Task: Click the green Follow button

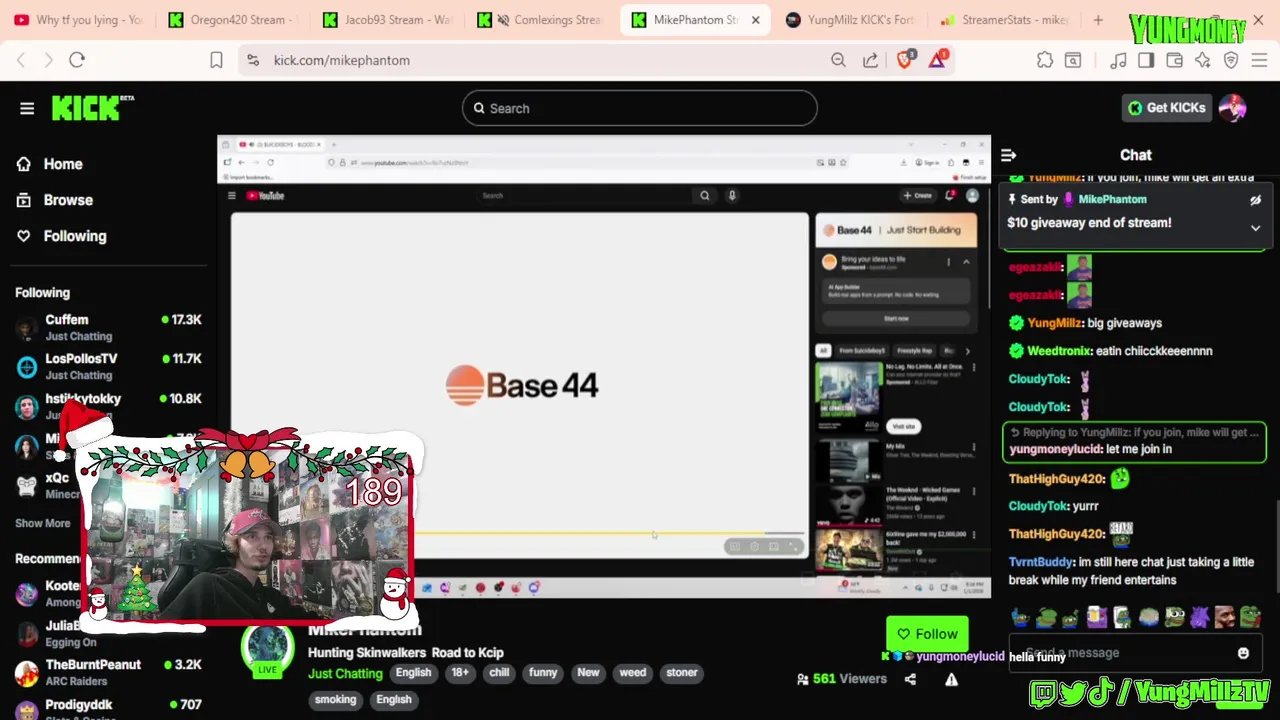Action: (927, 634)
